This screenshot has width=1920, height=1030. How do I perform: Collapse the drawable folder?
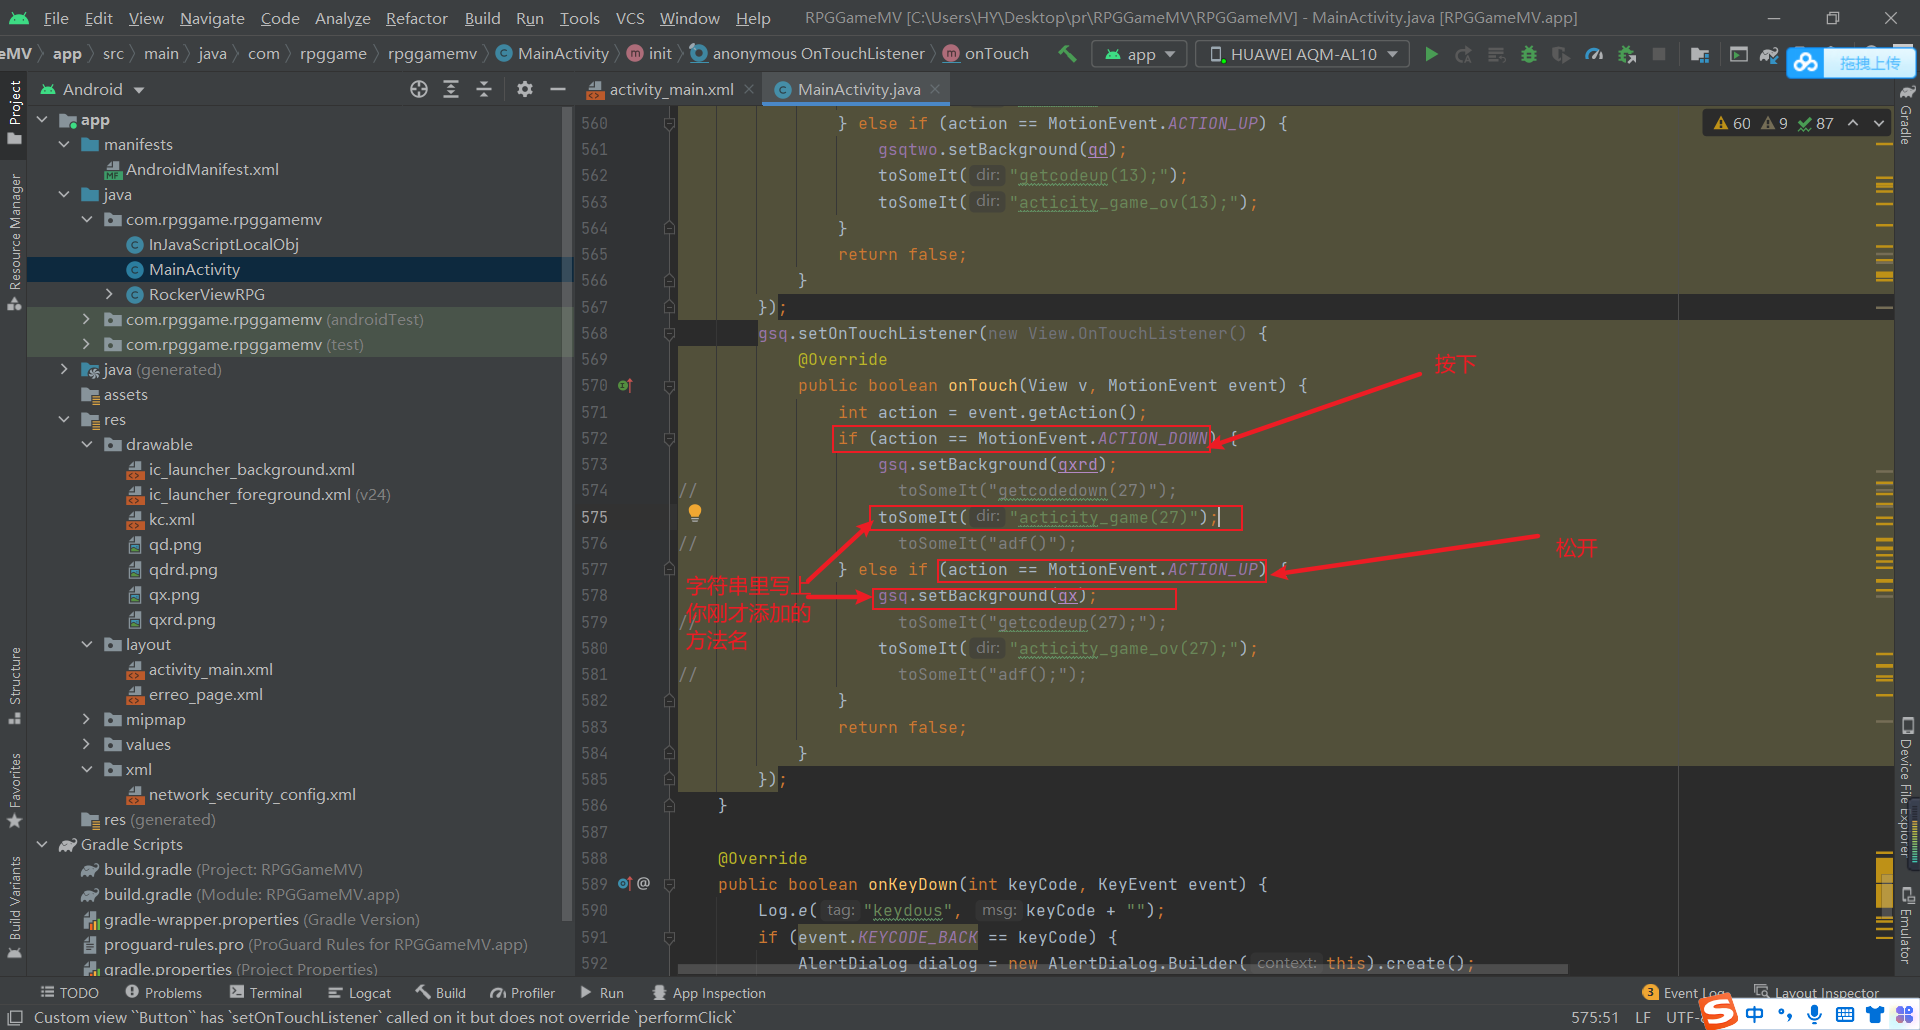click(x=87, y=445)
